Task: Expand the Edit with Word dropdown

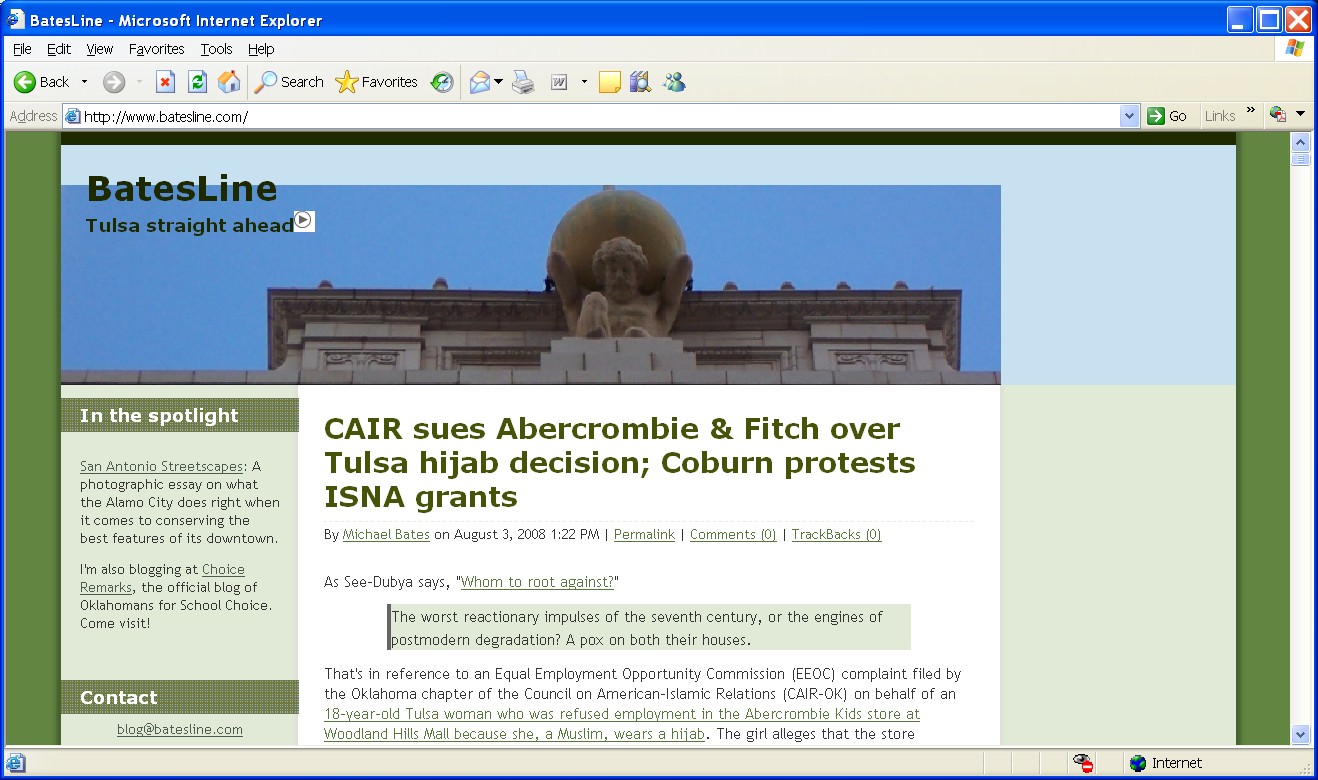Action: point(584,82)
